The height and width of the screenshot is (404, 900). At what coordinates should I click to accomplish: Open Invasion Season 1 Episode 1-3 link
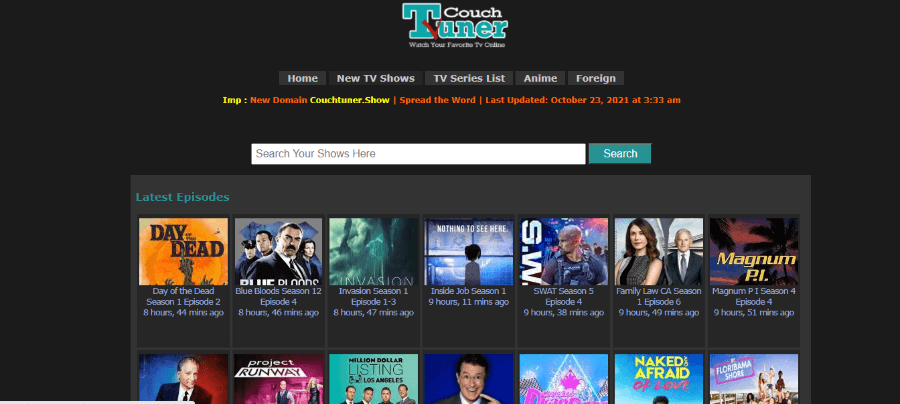tap(374, 297)
